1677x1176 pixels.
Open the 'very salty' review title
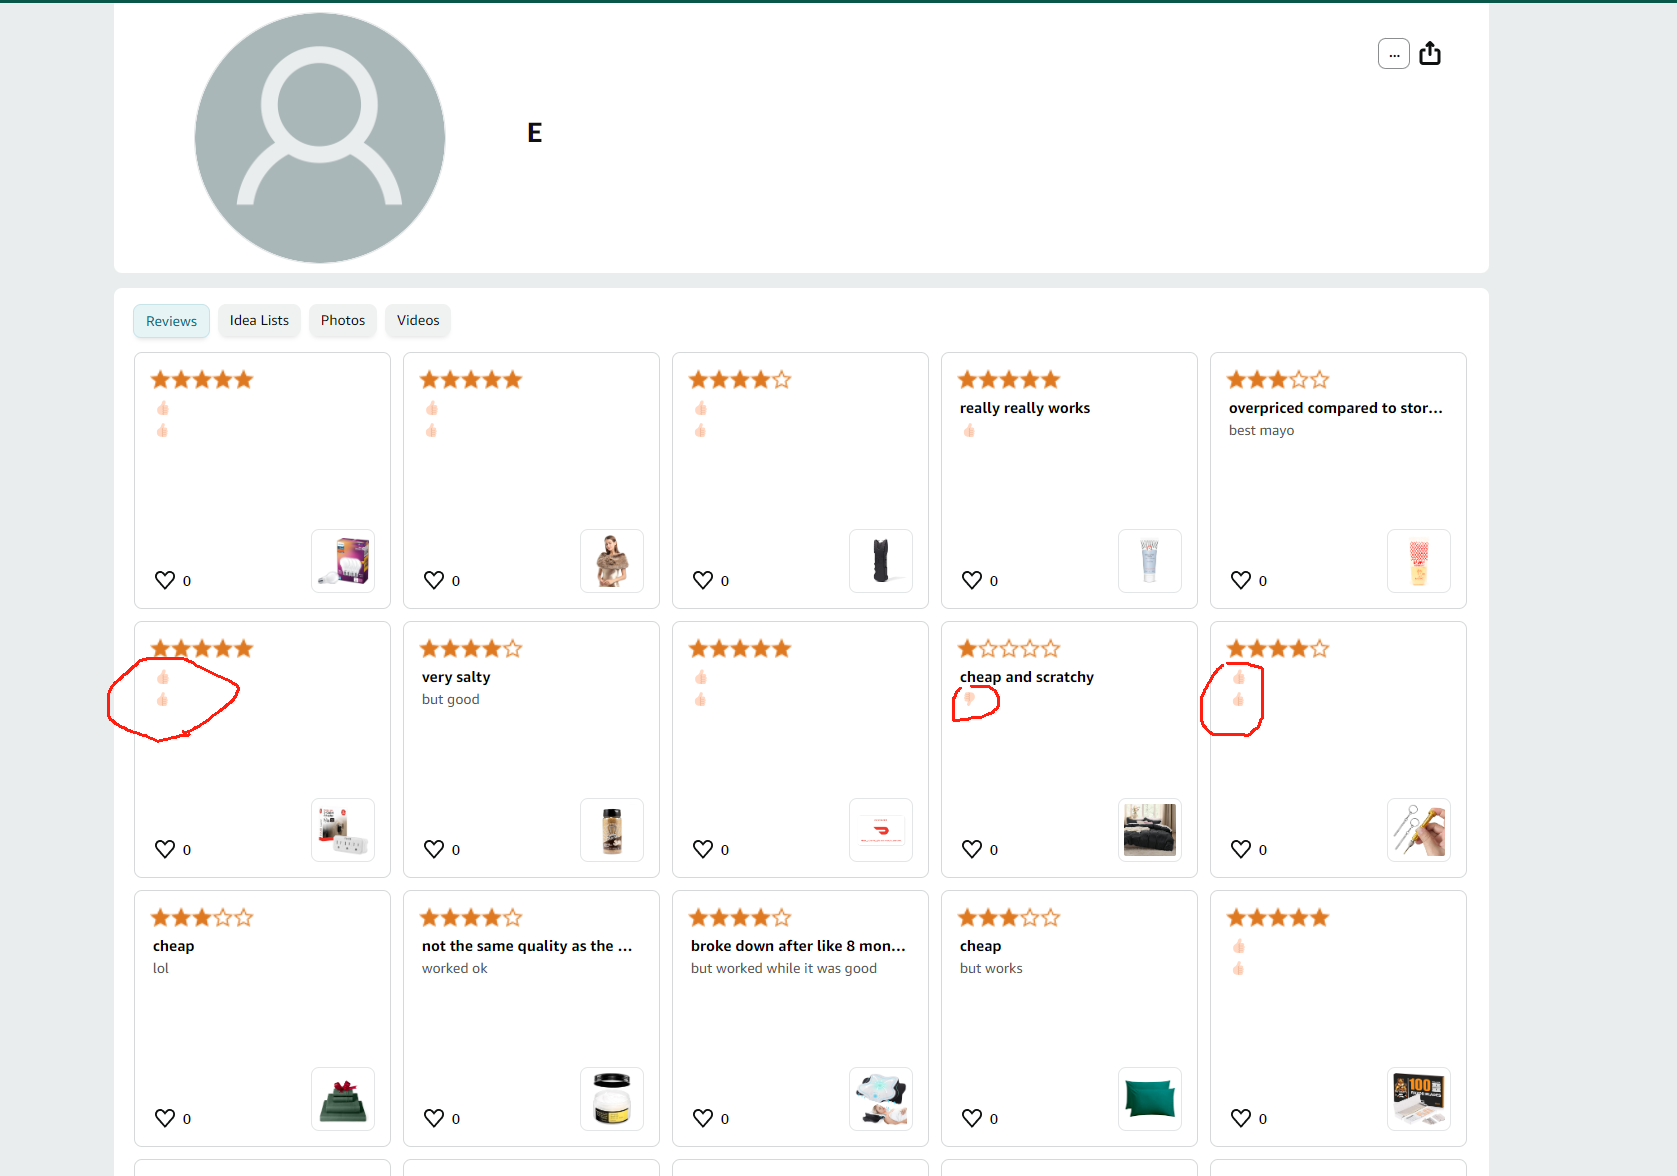coord(456,677)
